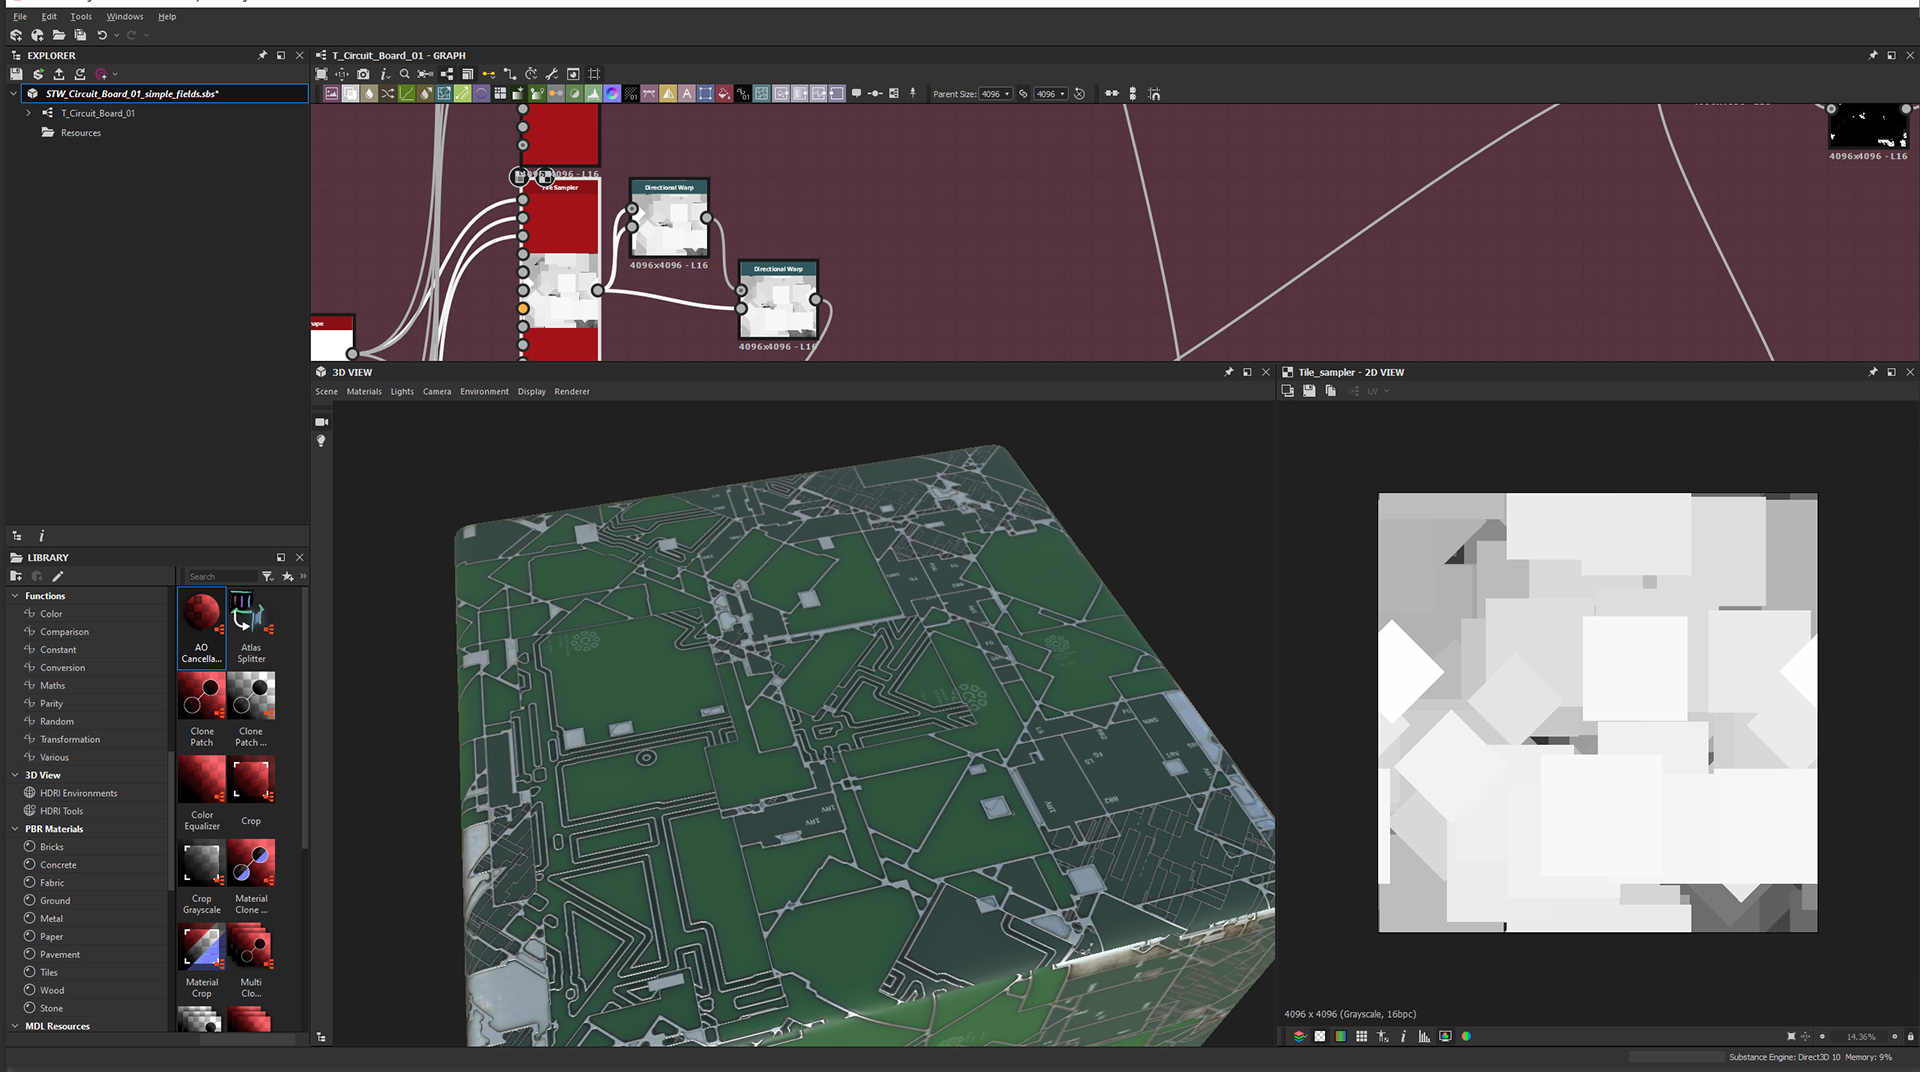Viewport: 1920px width, 1072px height.
Task: Pin the Tile_sampler 2D View panel
Action: (x=1873, y=372)
